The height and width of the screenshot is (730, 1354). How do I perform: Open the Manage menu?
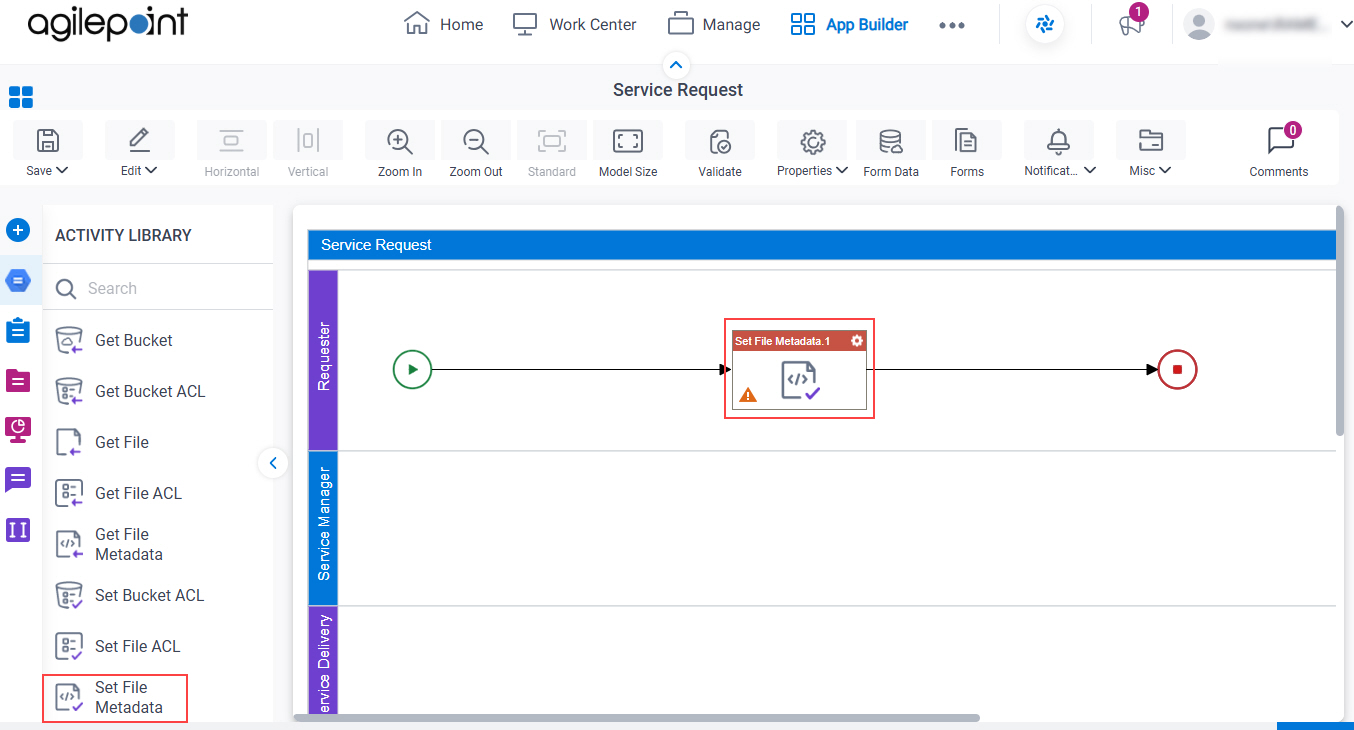(x=714, y=24)
